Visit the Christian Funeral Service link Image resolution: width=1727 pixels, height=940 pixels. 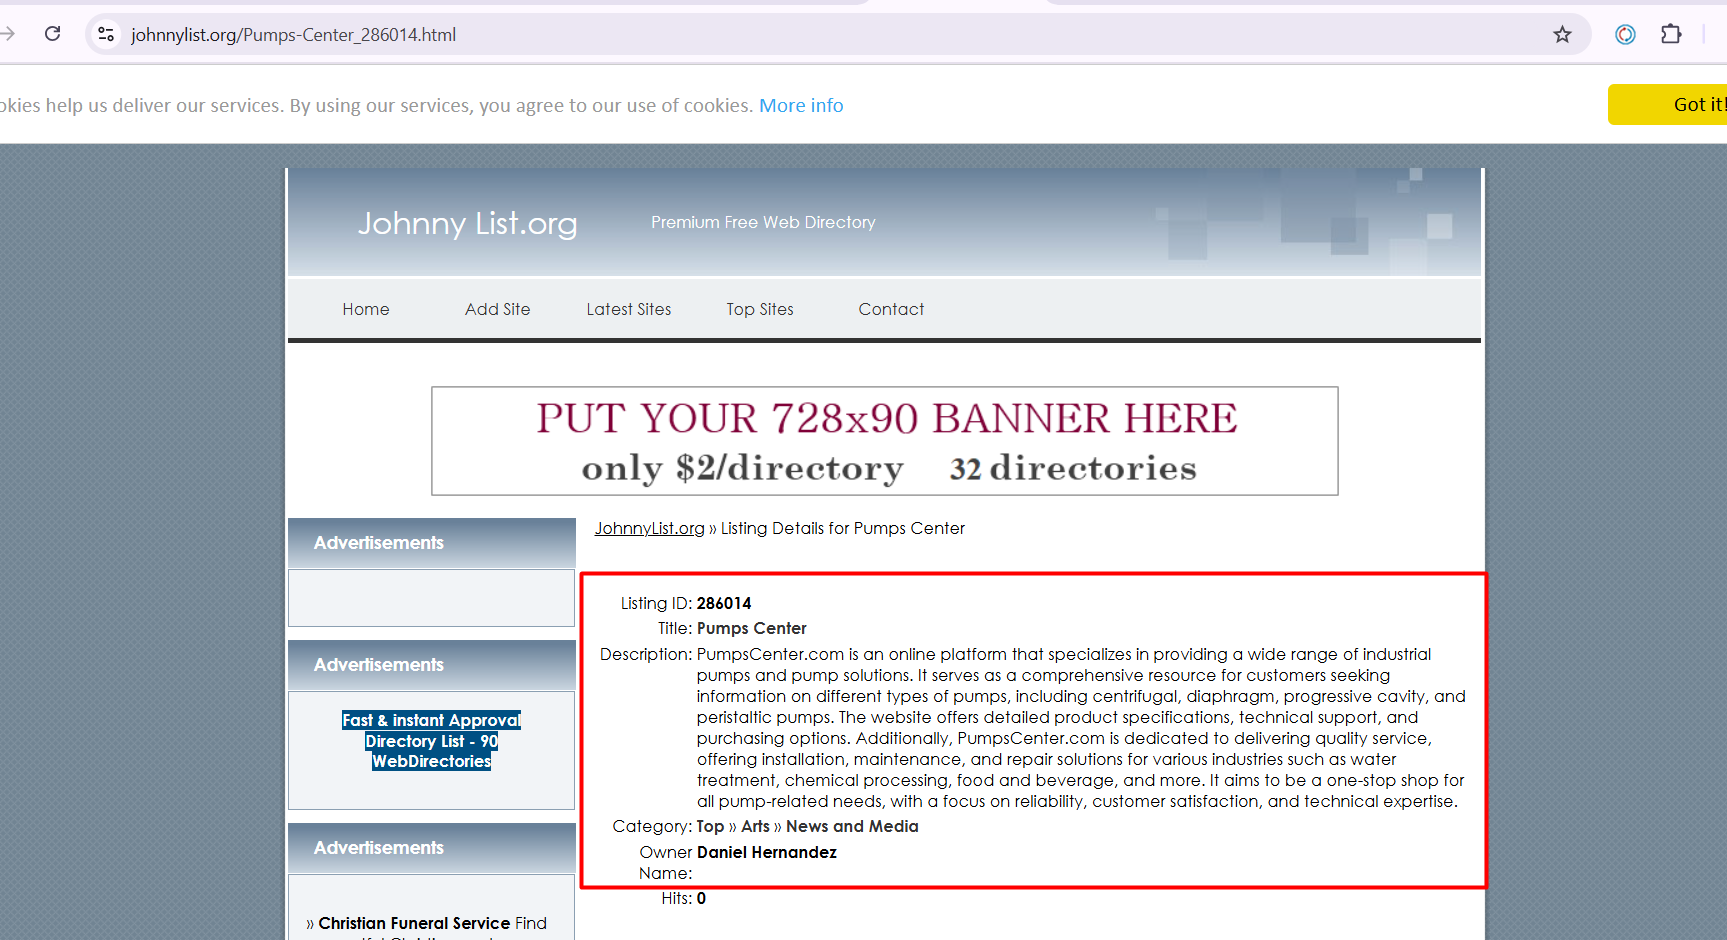click(x=414, y=923)
